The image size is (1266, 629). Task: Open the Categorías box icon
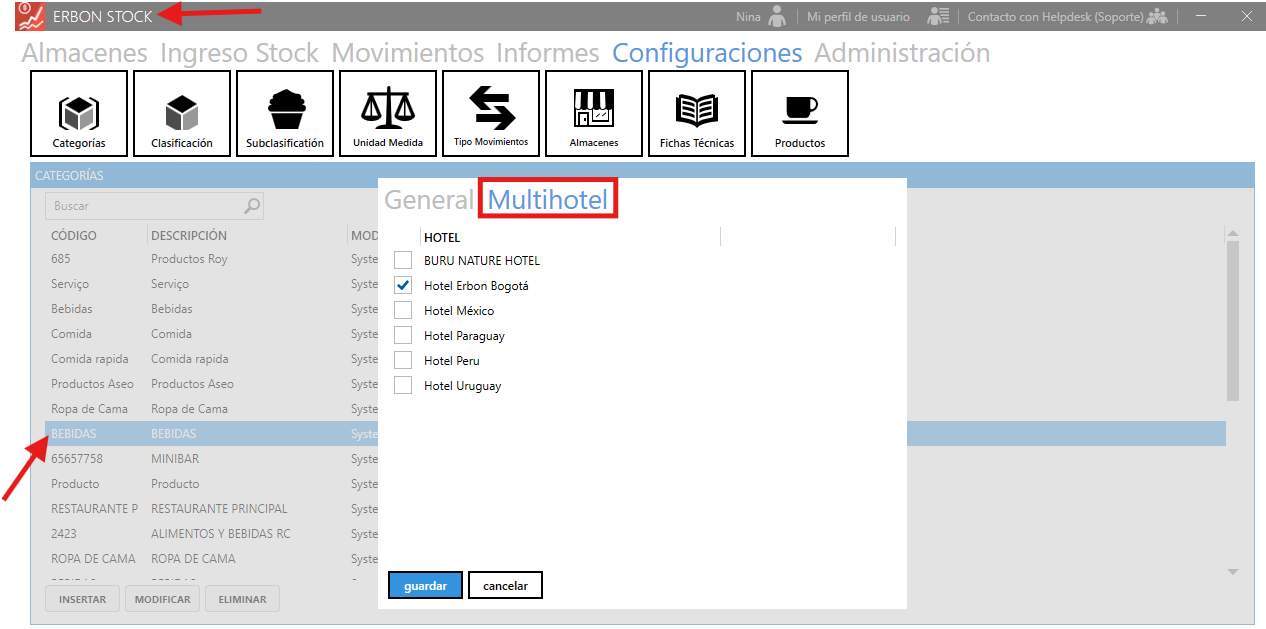point(79,113)
